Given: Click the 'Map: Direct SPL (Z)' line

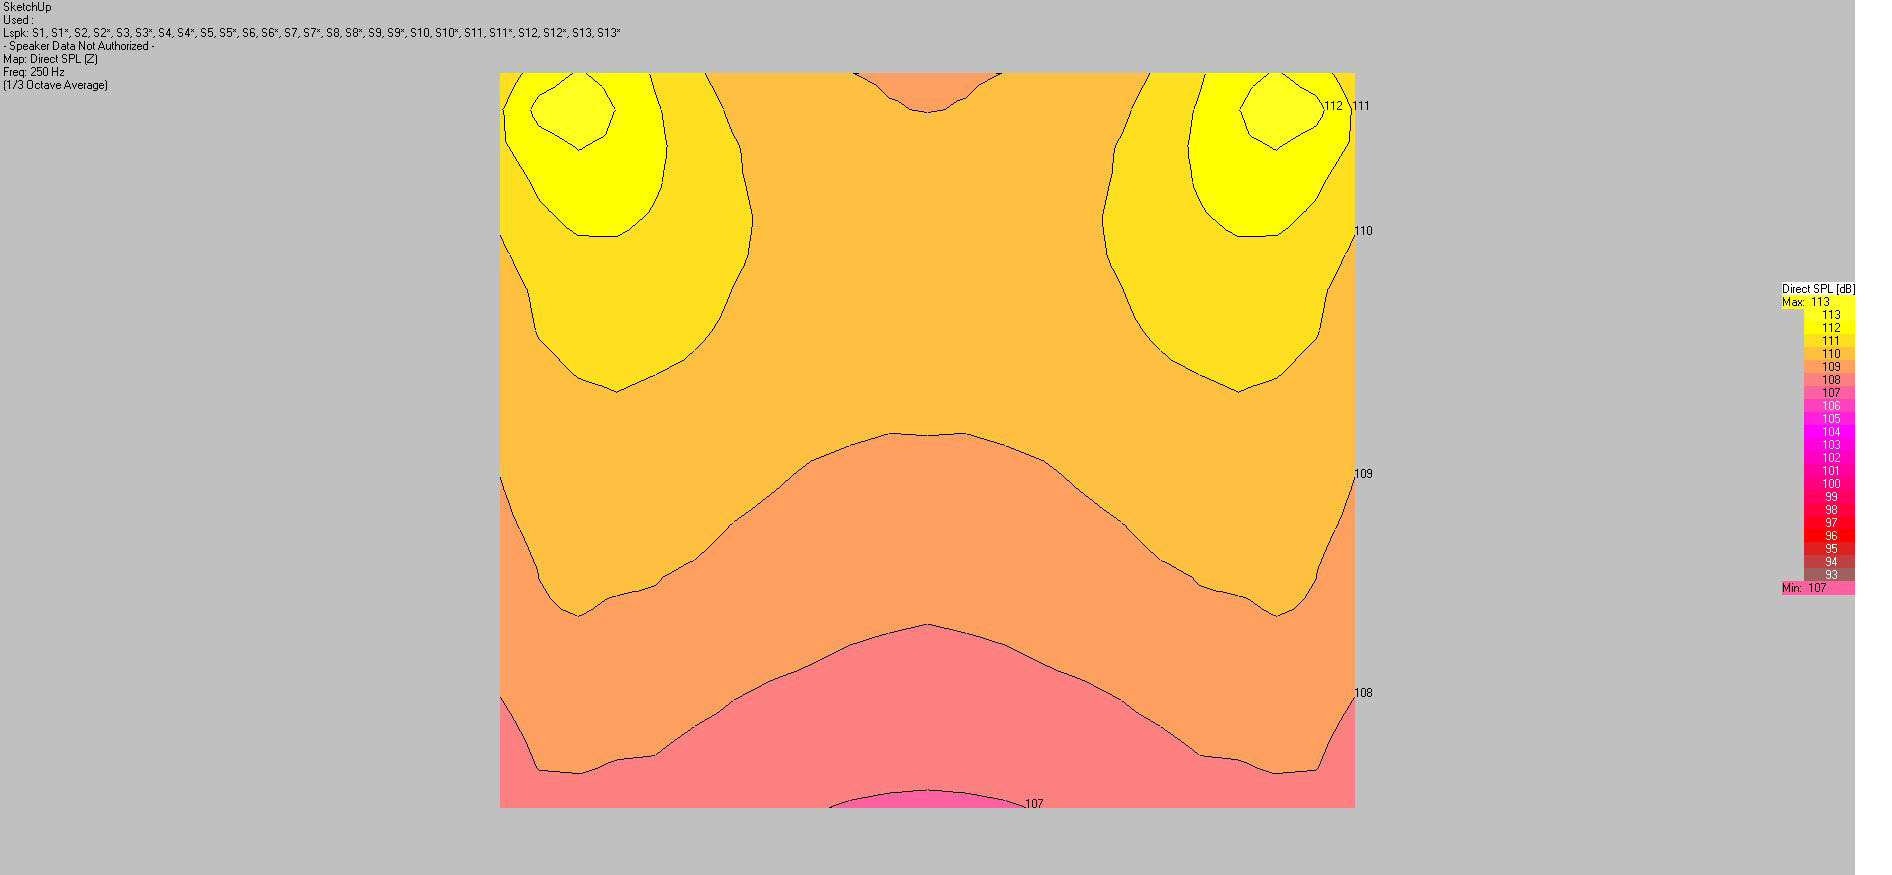Looking at the screenshot, I should pyautogui.click(x=50, y=59).
